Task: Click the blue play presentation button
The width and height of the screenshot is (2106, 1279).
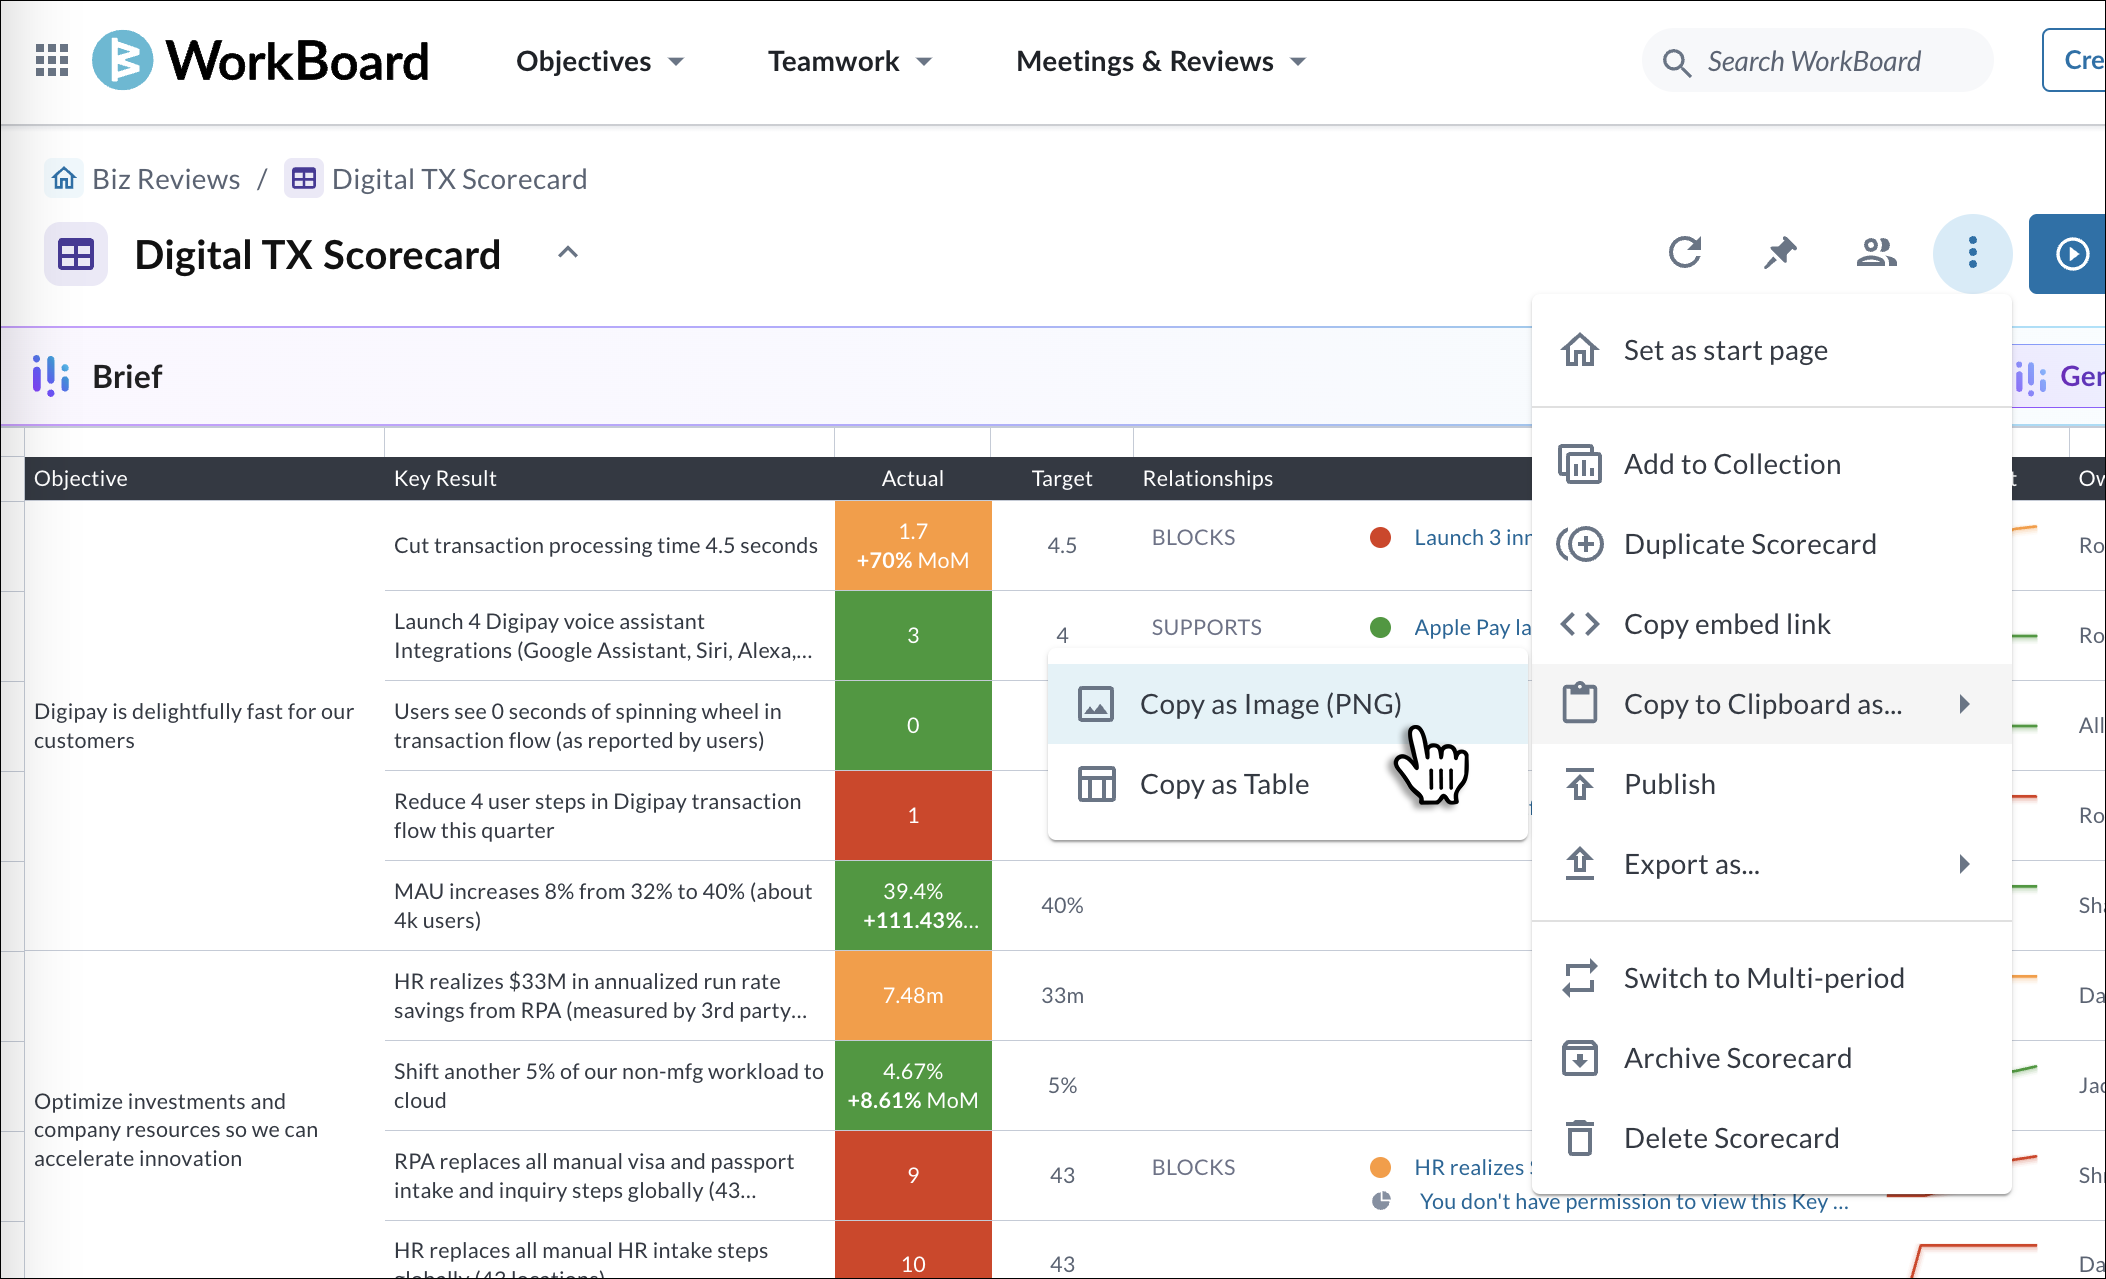Action: 2070,254
